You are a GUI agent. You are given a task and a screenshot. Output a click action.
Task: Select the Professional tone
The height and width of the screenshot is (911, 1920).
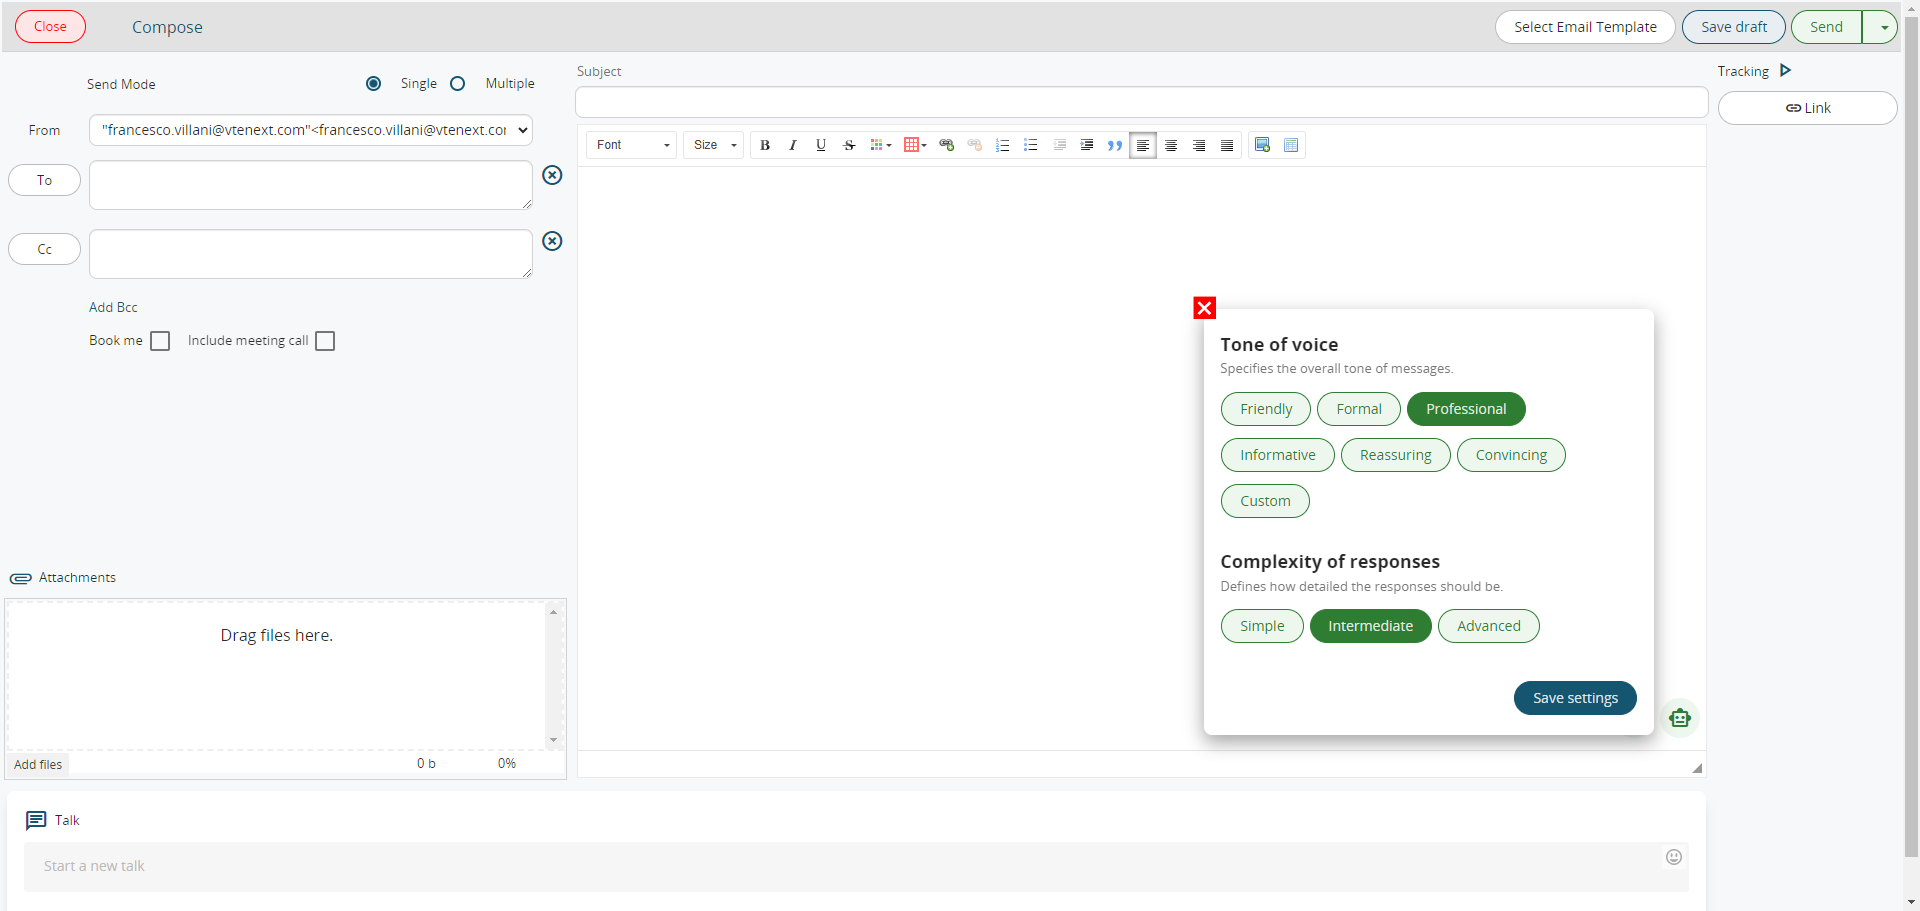(x=1466, y=409)
